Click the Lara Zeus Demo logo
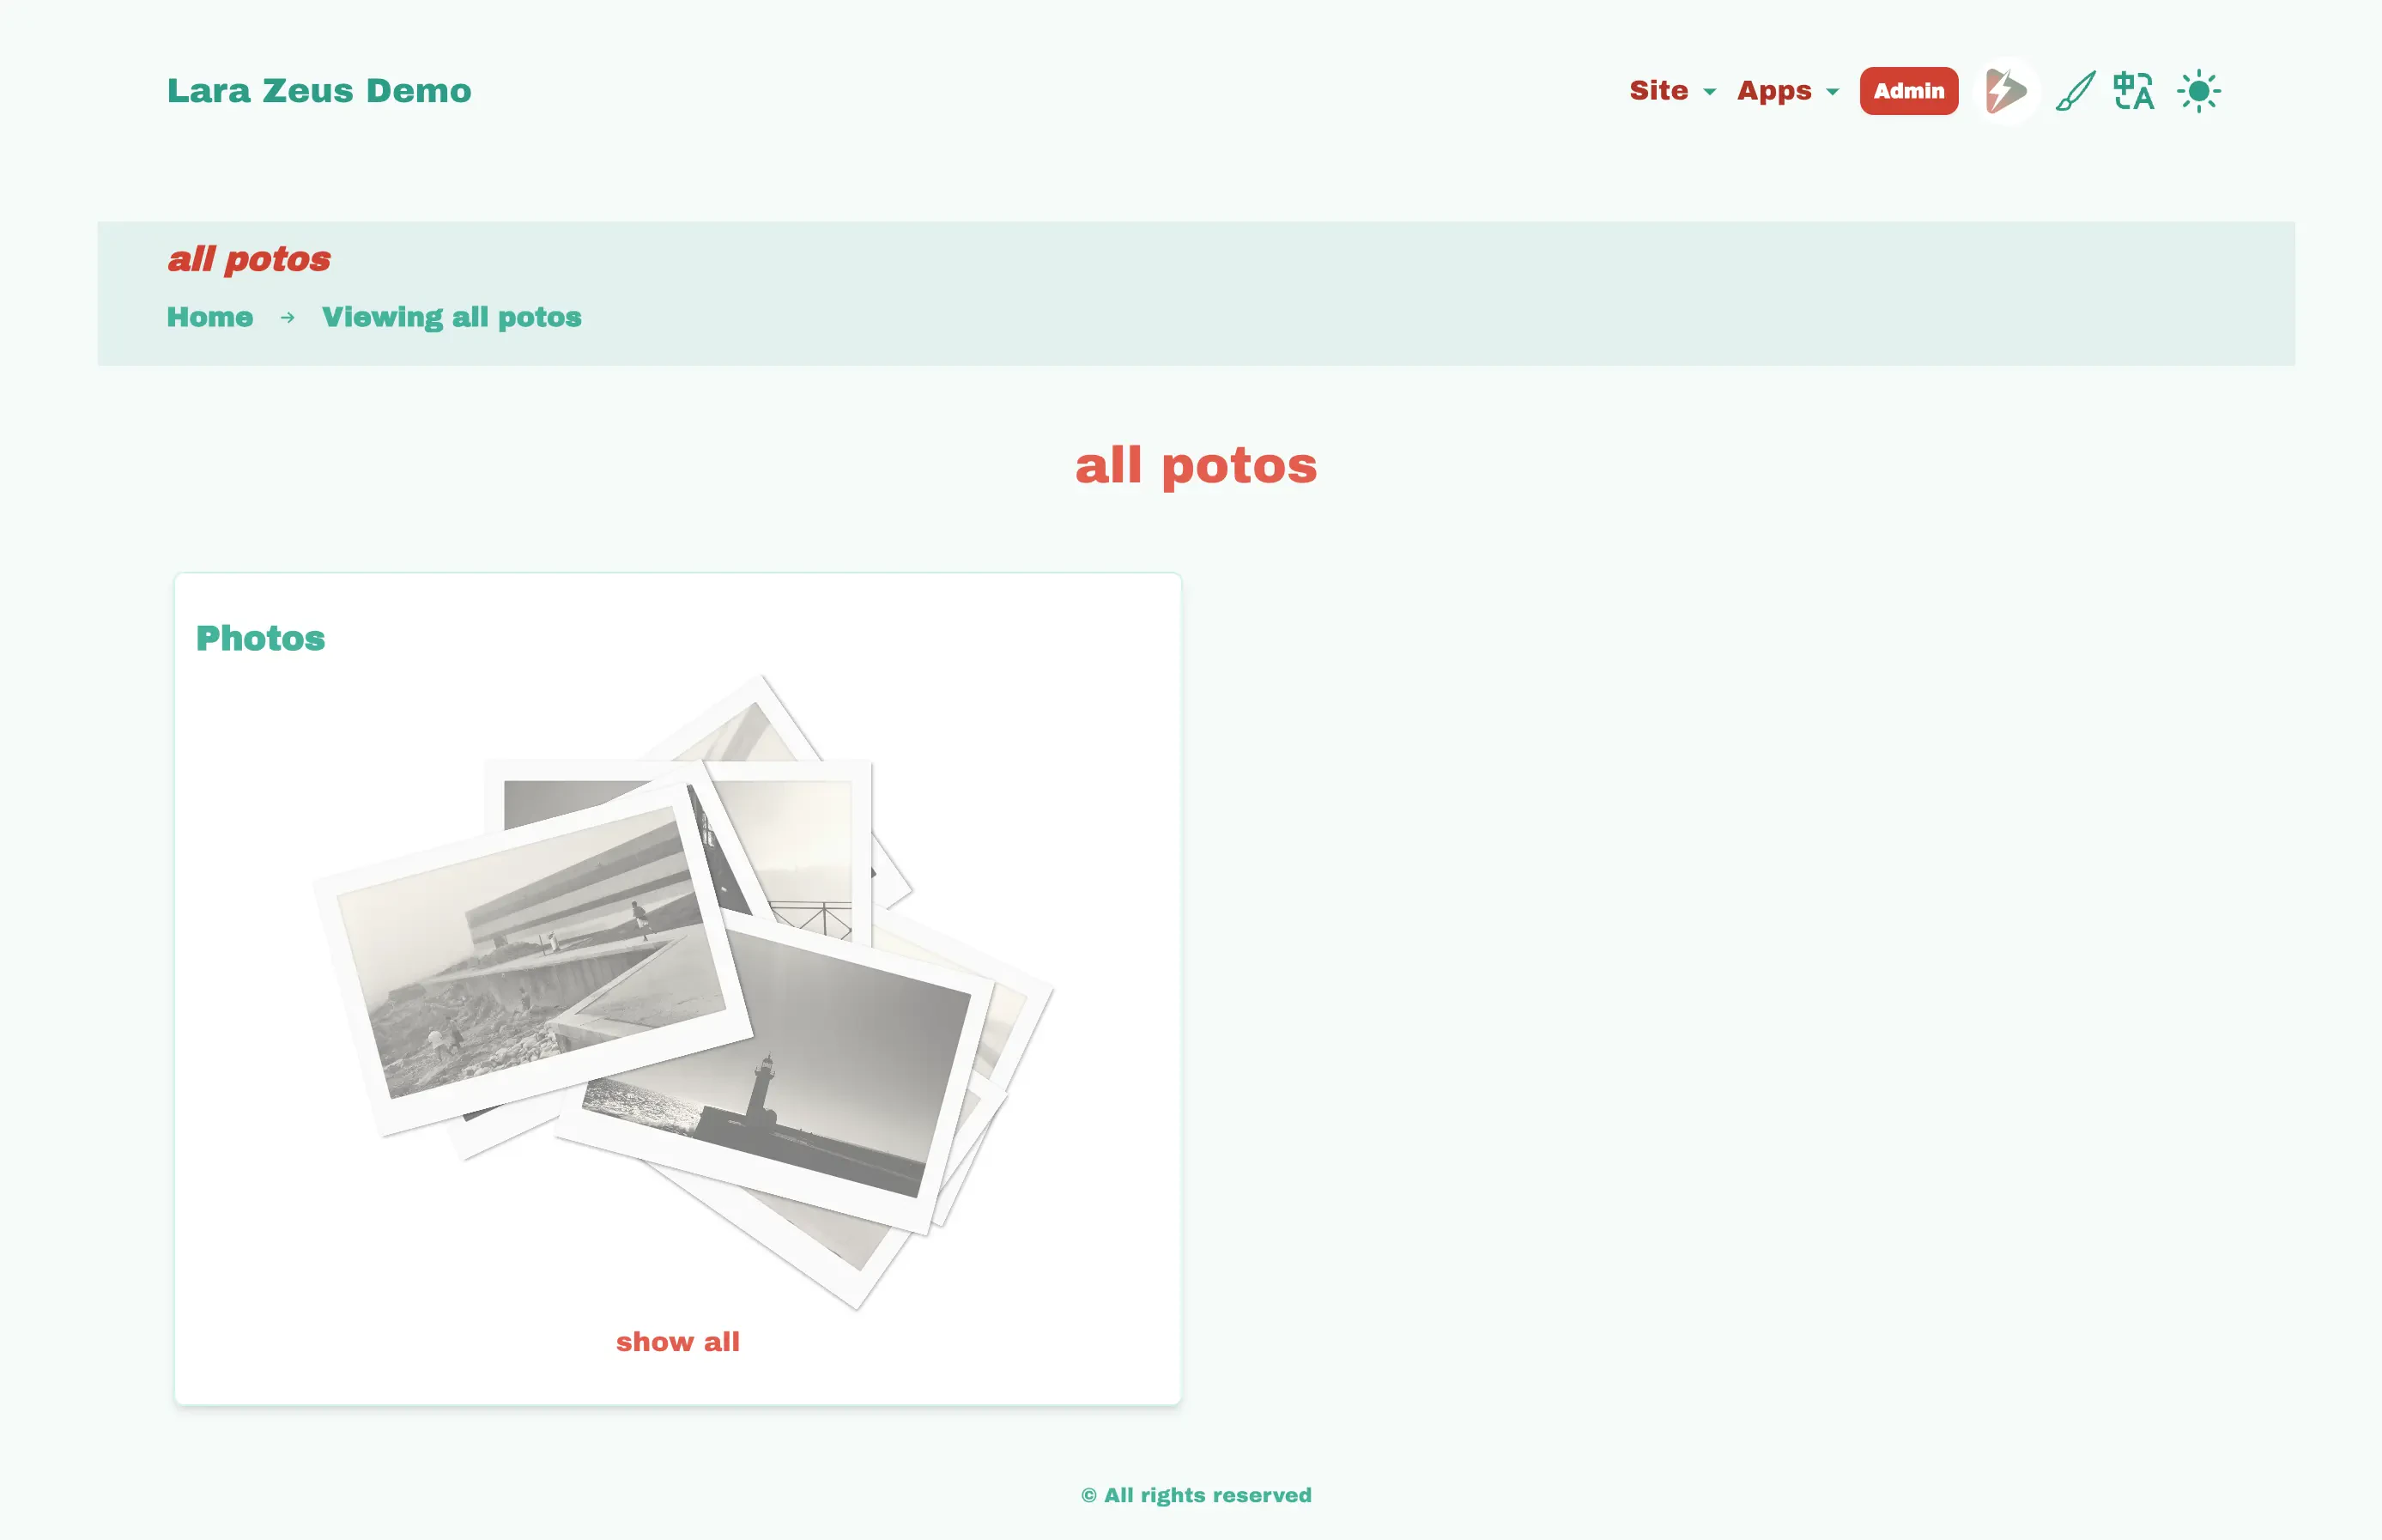Image resolution: width=2382 pixels, height=1540 pixels. click(319, 90)
